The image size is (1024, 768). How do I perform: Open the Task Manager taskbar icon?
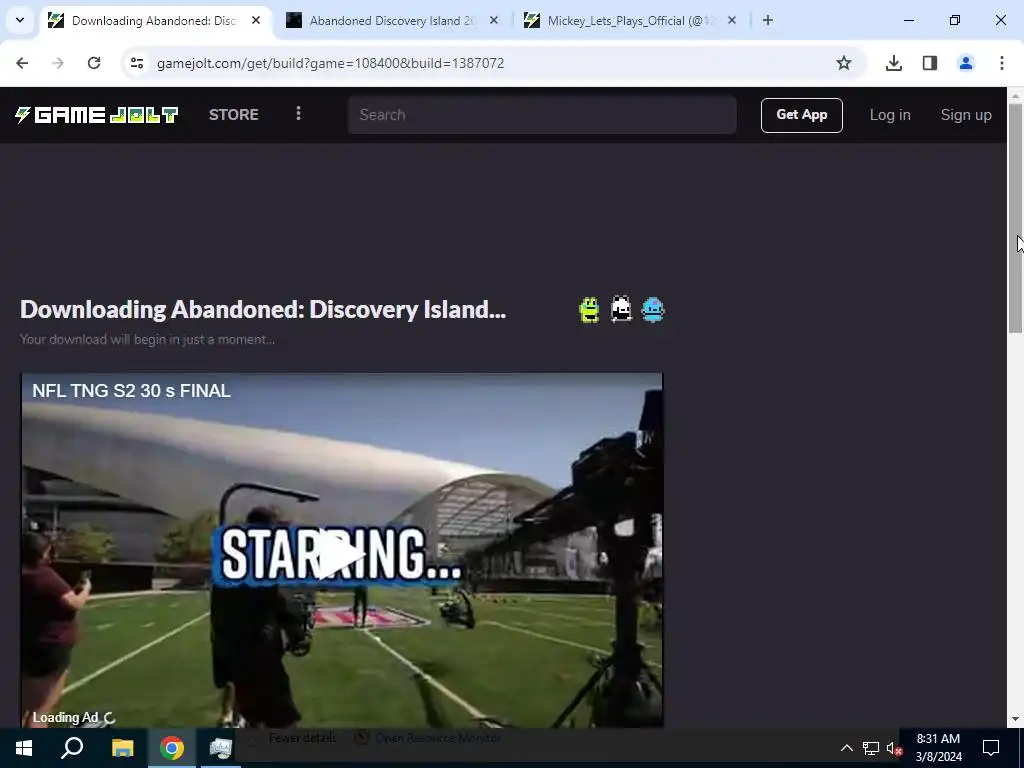click(x=221, y=748)
